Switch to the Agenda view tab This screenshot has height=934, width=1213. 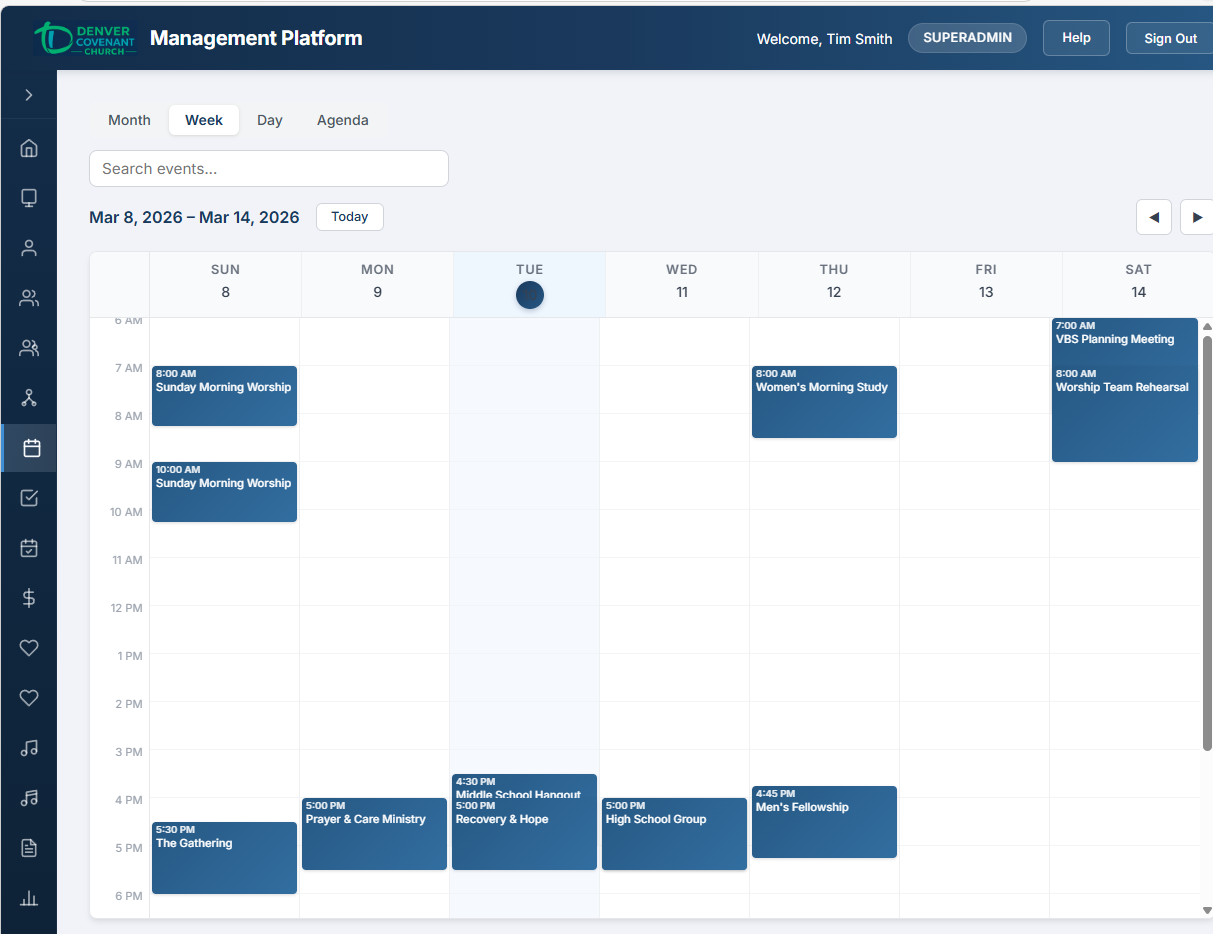[x=342, y=119]
